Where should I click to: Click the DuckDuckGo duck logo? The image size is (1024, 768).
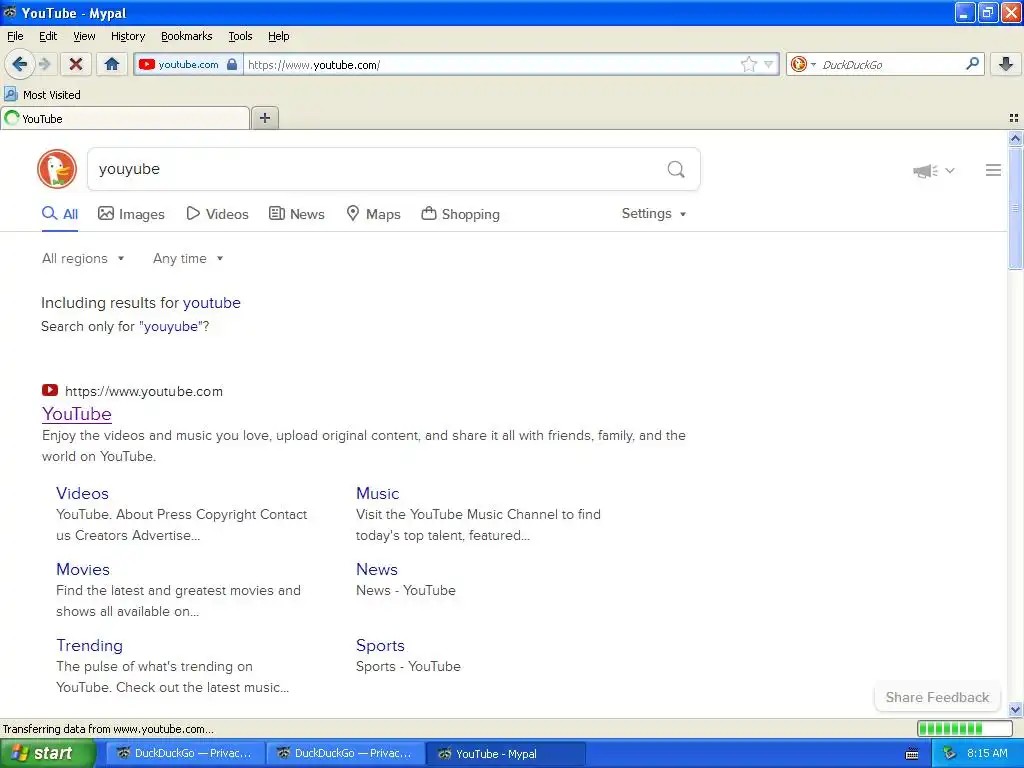(x=57, y=169)
